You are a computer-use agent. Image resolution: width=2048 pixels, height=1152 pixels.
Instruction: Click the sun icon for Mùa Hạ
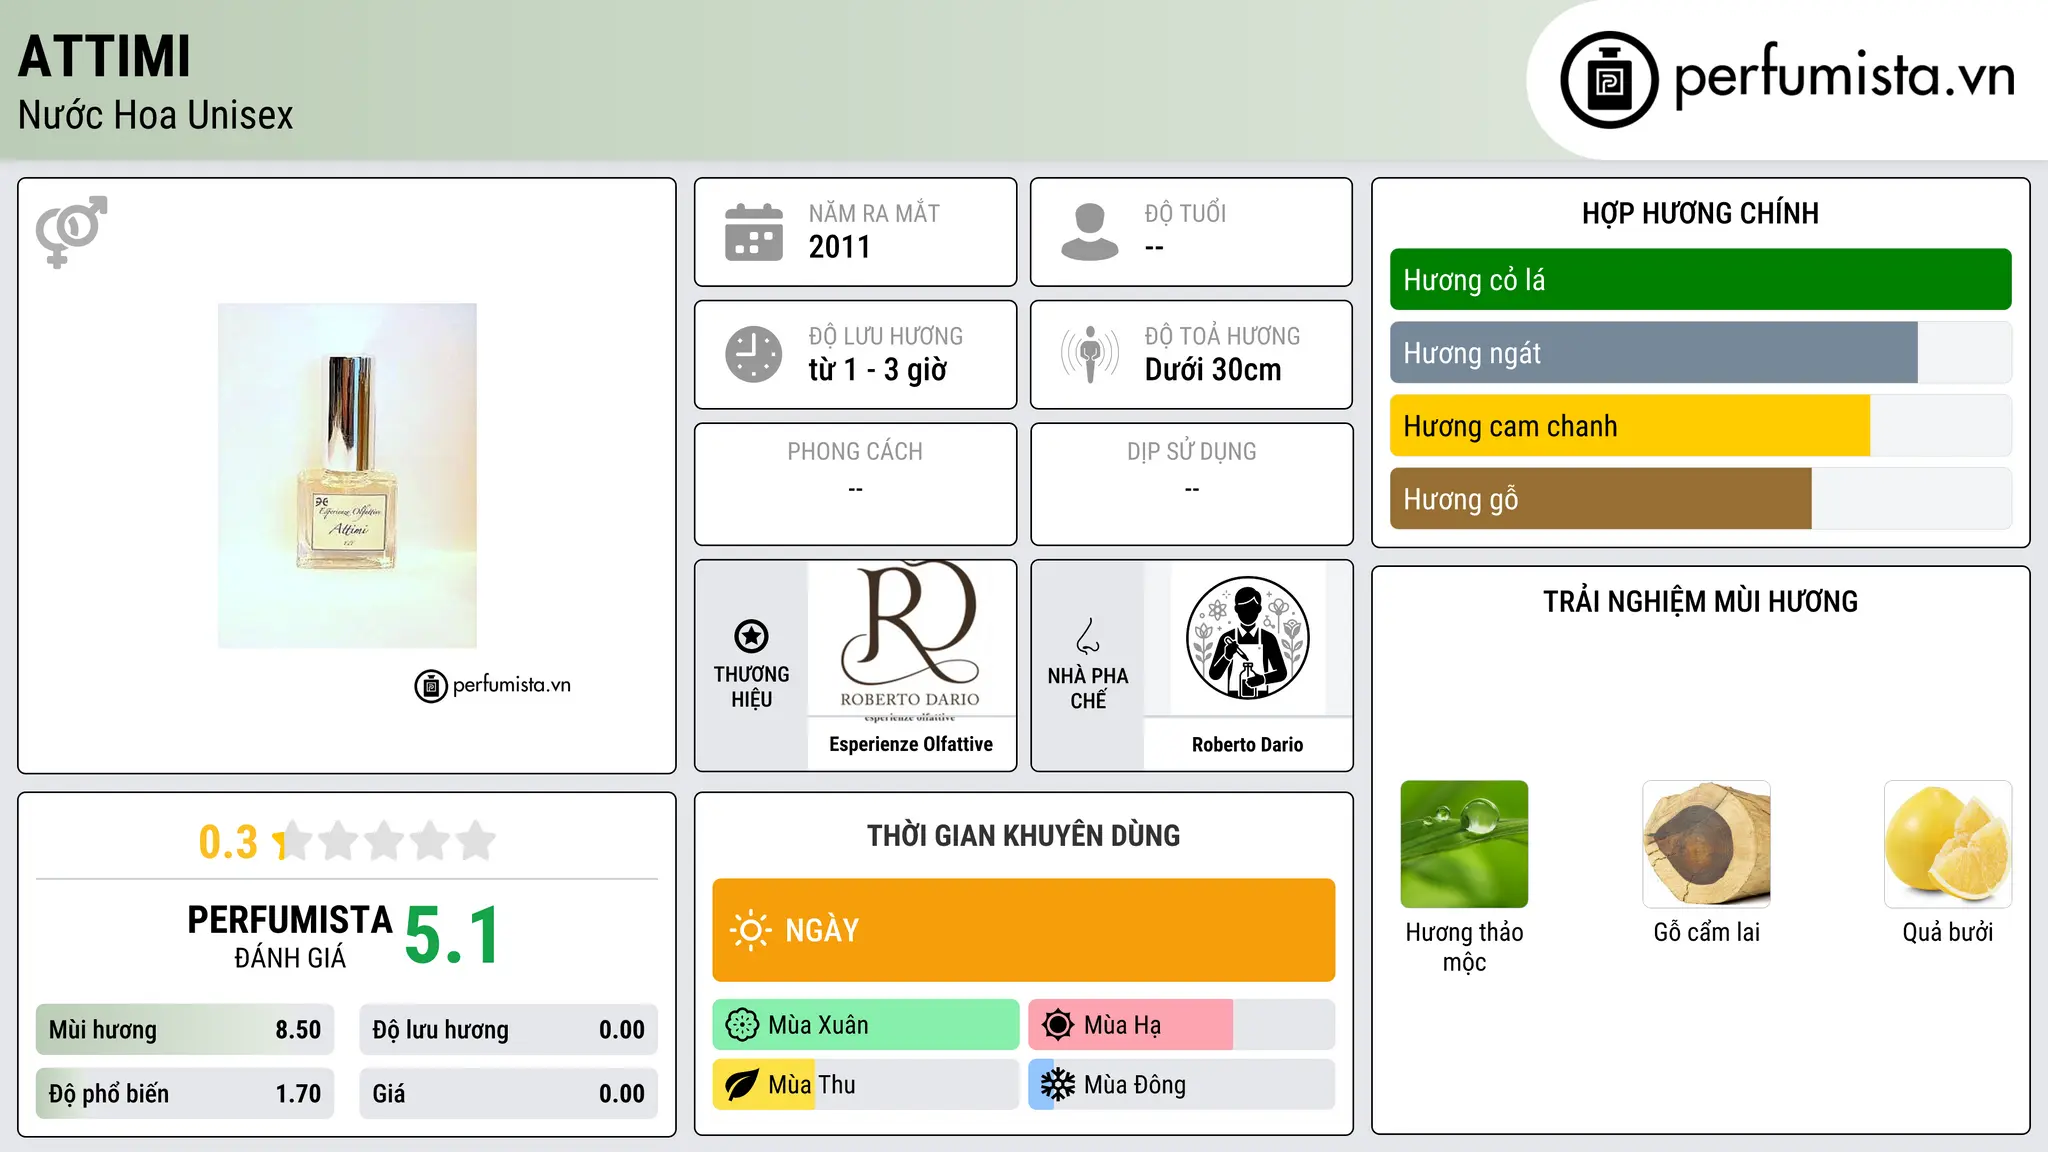click(x=1058, y=1025)
